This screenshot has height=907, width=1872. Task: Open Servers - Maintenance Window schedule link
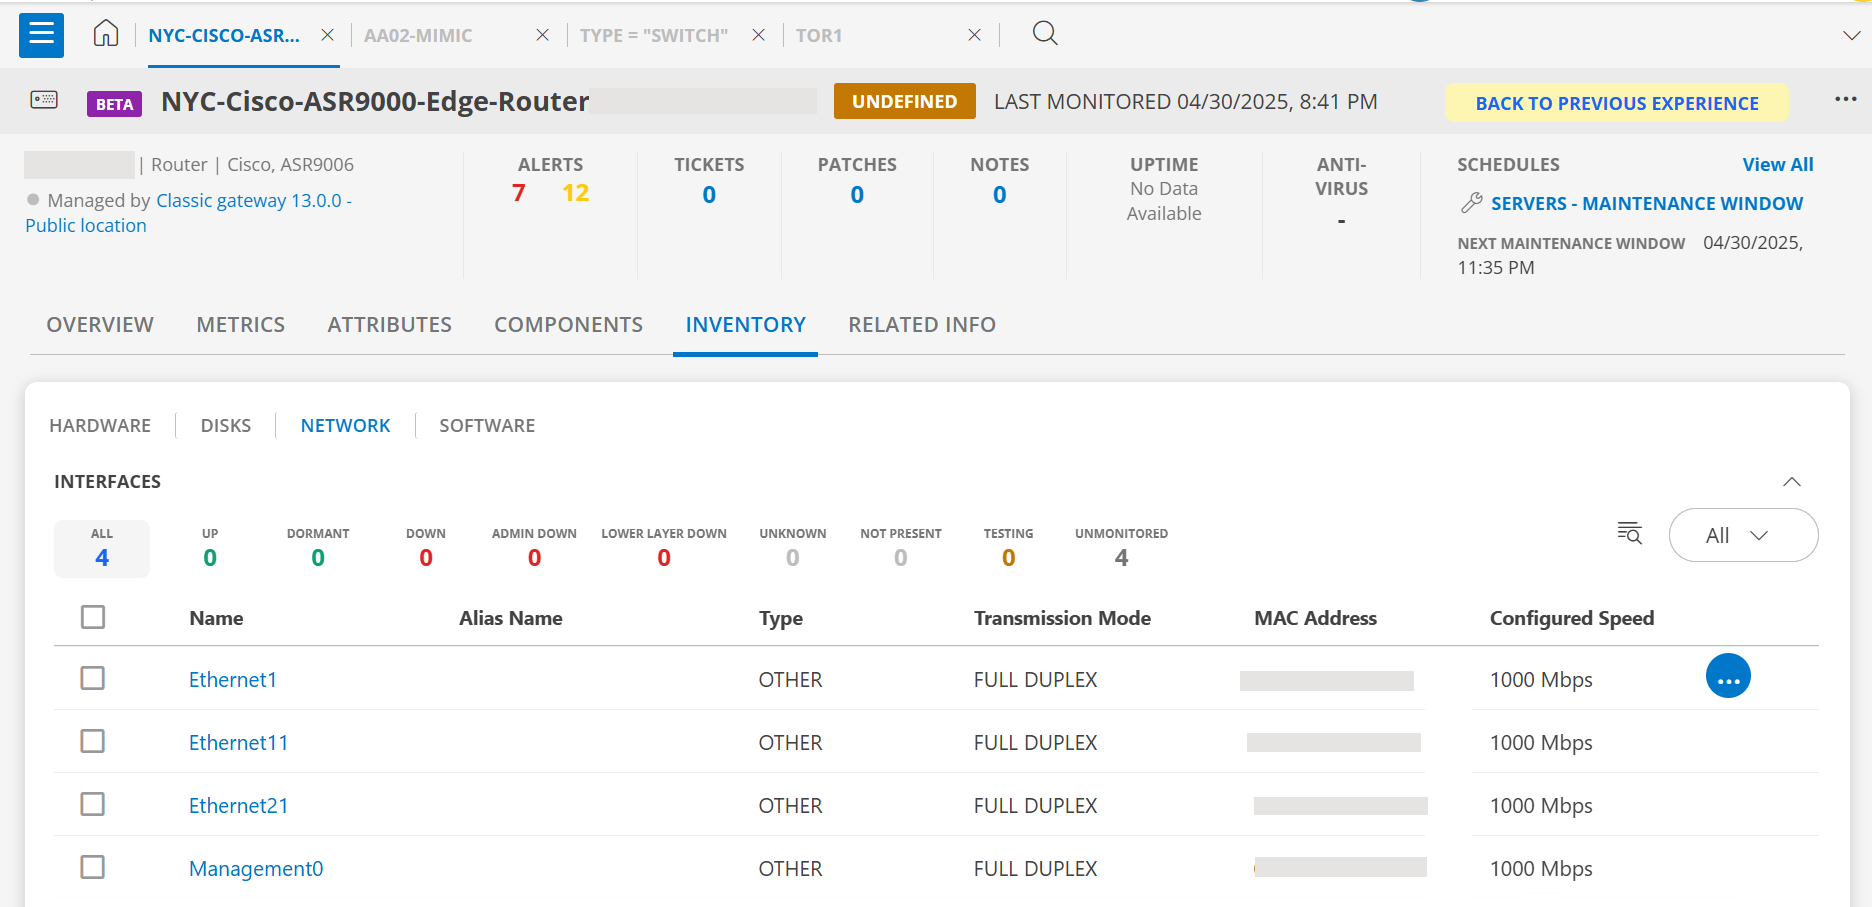click(1647, 204)
